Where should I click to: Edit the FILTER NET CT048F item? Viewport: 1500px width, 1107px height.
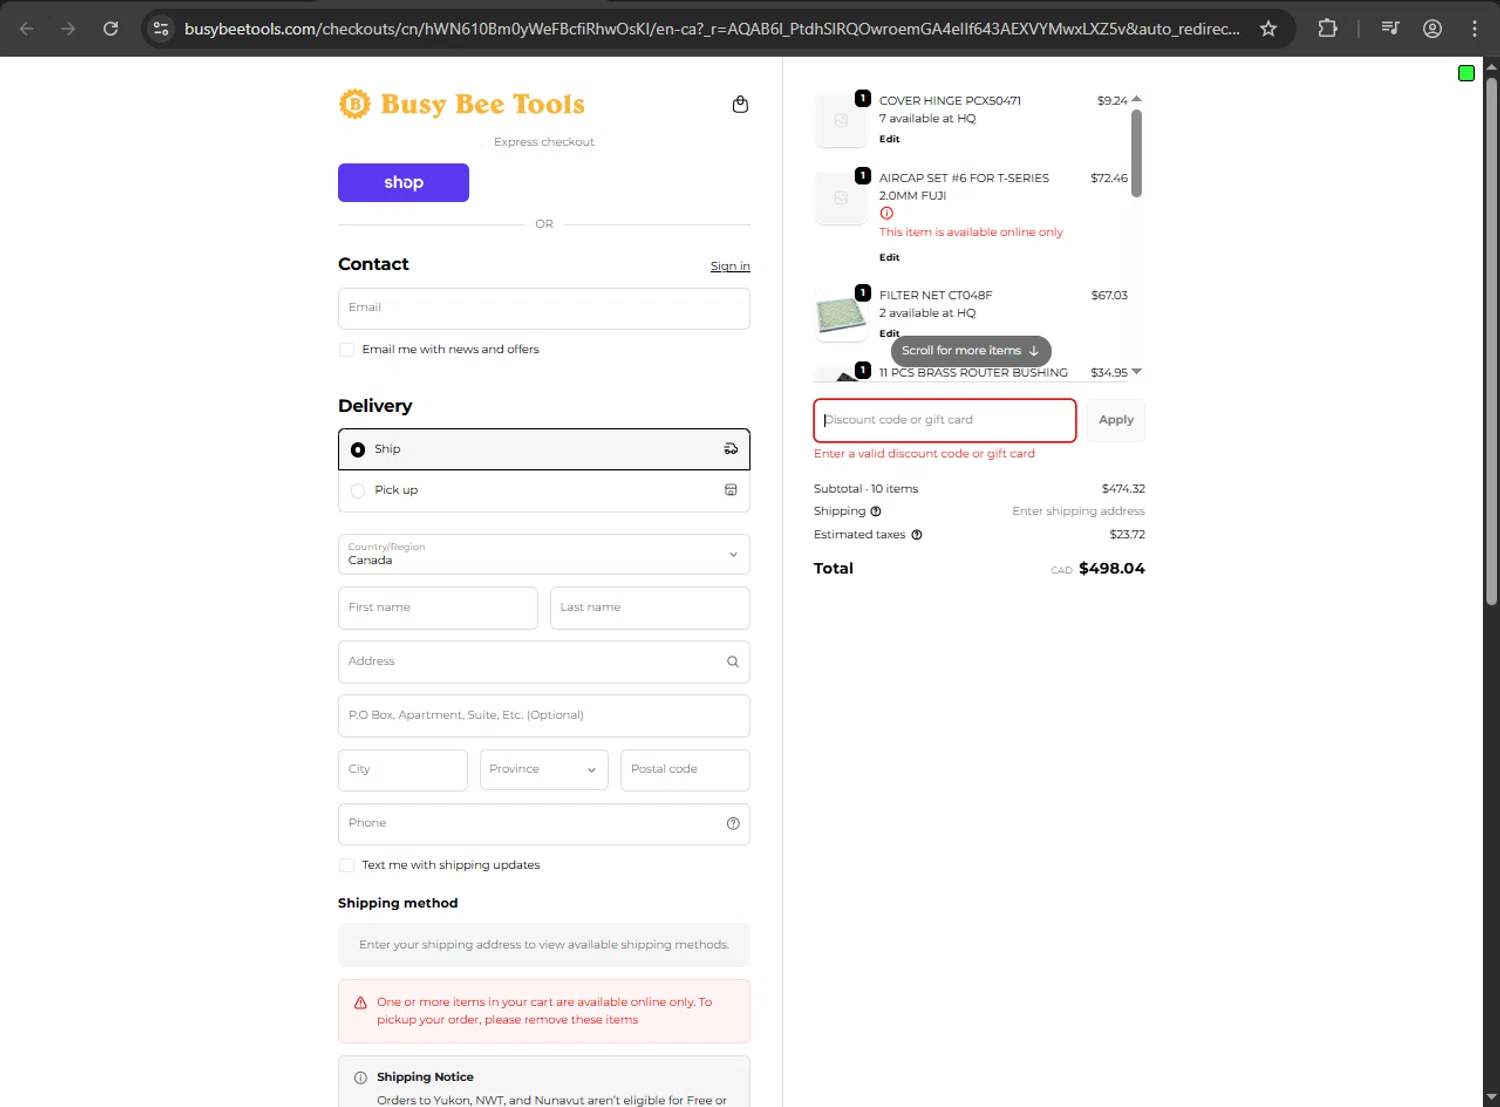coord(889,333)
